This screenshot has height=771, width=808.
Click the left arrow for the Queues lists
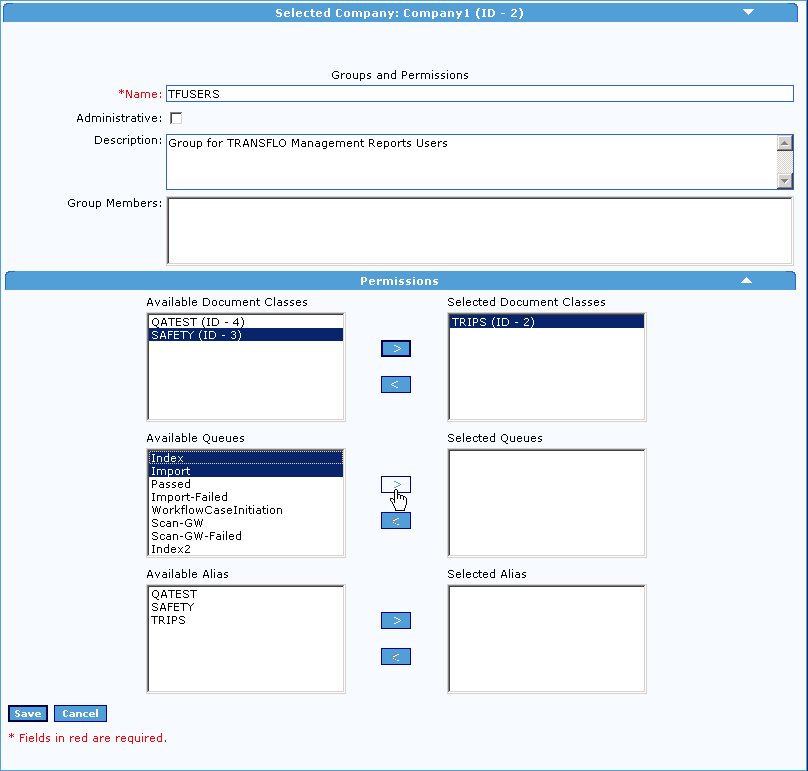tap(395, 520)
